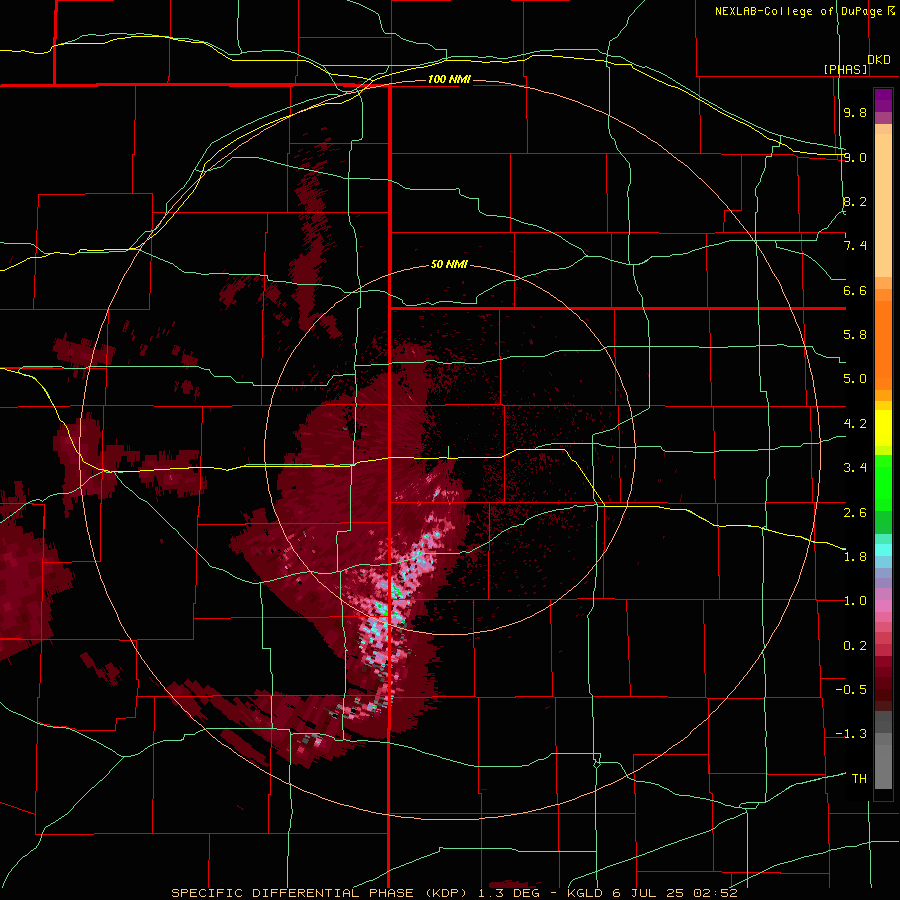Select the 1.0 scale value

[x=855, y=601]
